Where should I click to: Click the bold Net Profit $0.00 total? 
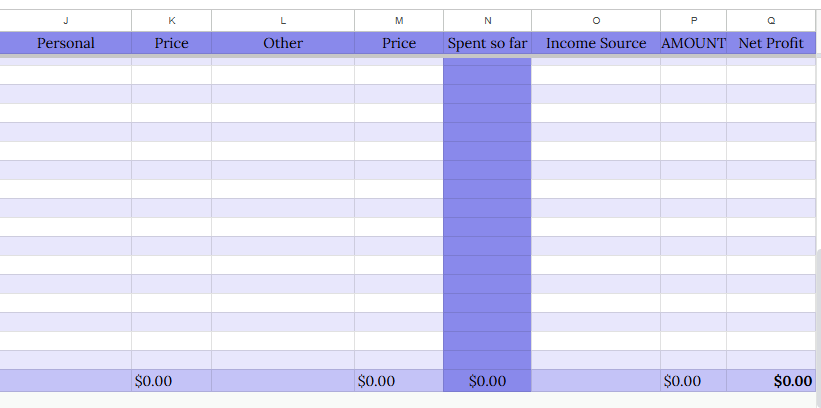(792, 381)
